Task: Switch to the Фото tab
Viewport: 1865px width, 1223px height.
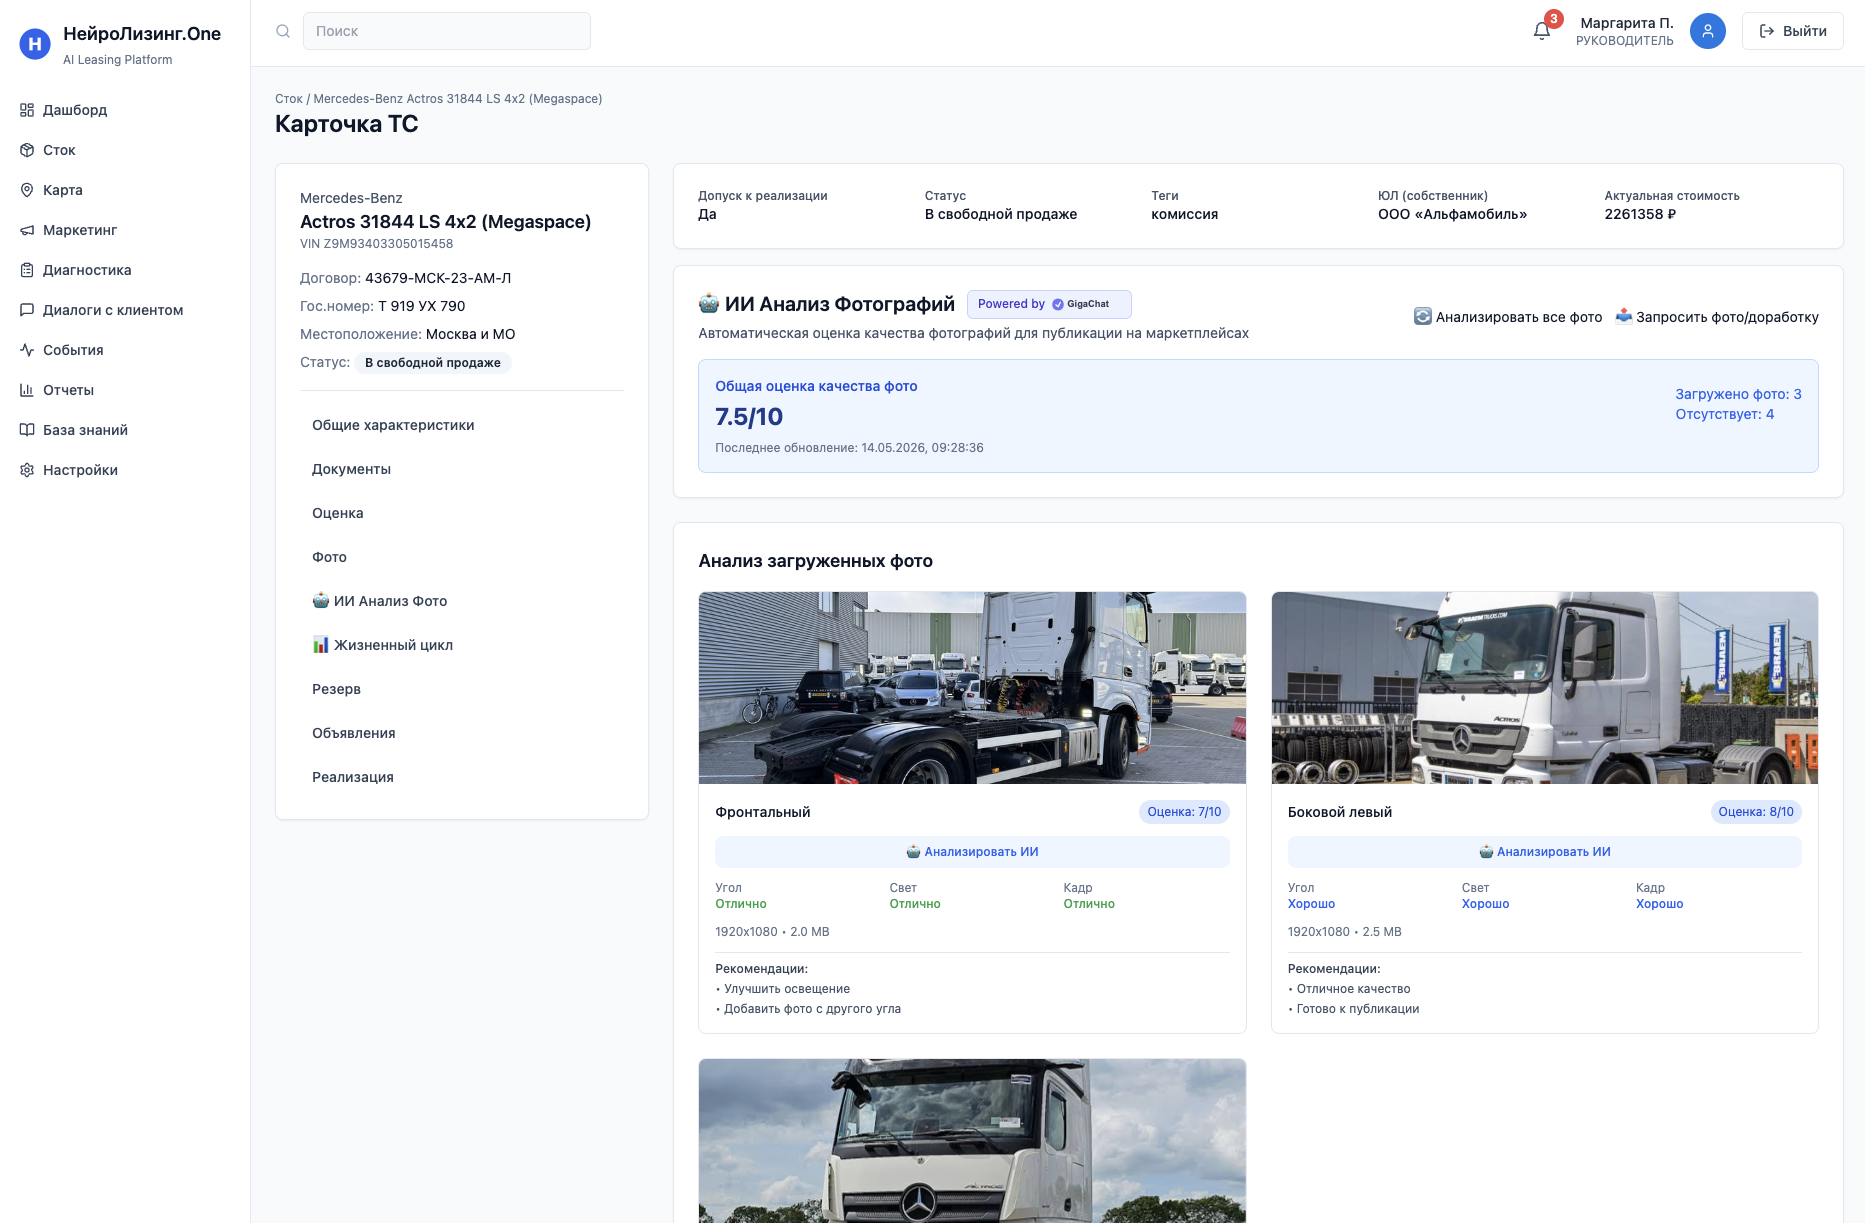Action: 329,557
